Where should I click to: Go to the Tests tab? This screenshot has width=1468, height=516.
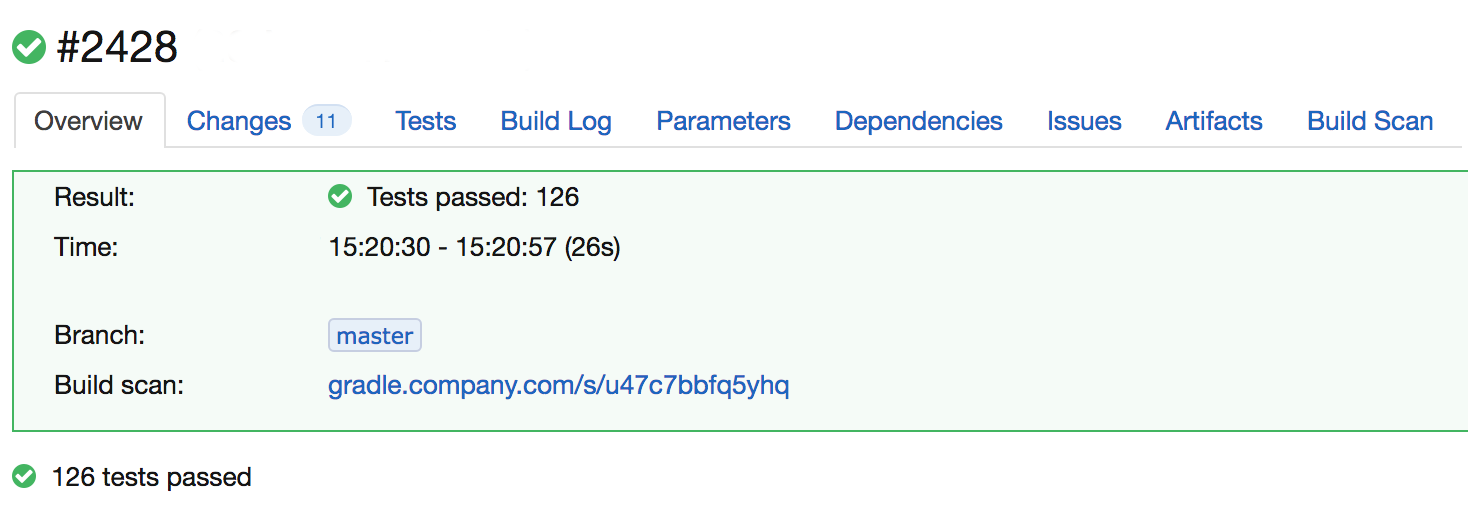425,121
